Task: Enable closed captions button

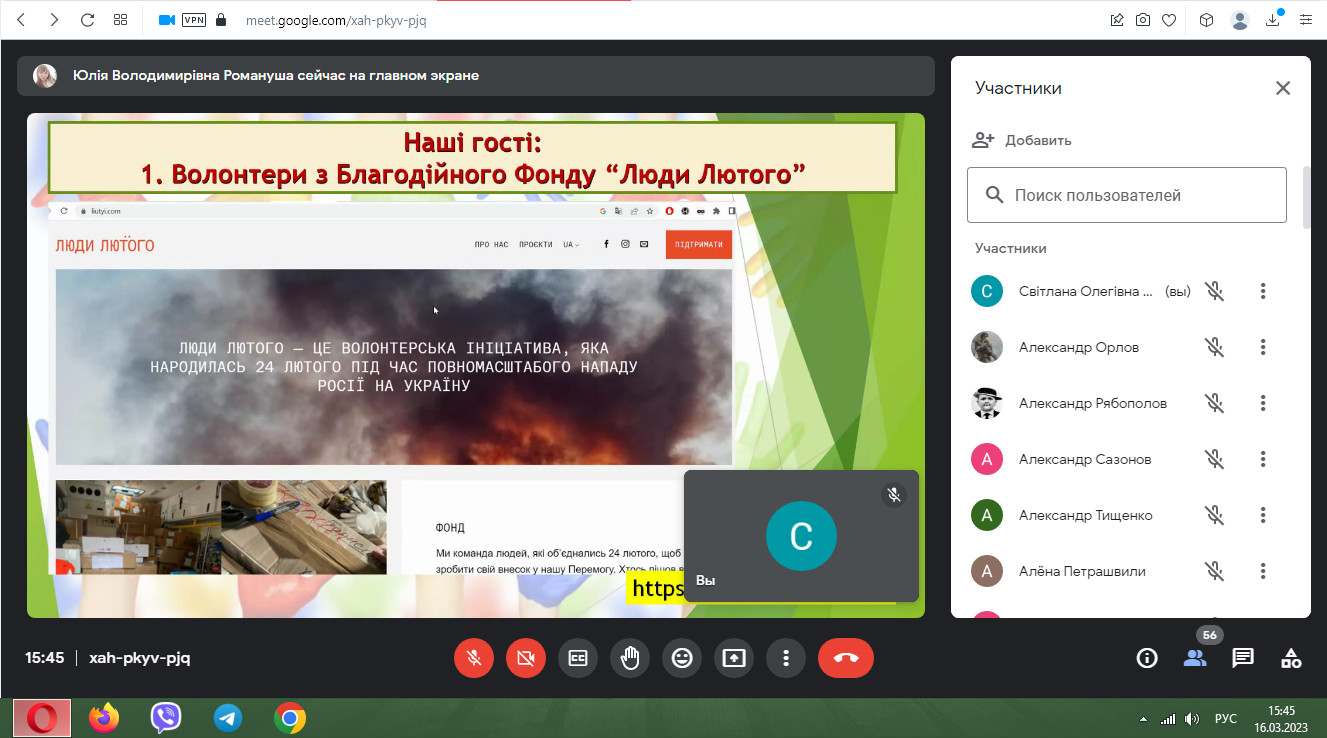Action: coord(578,658)
